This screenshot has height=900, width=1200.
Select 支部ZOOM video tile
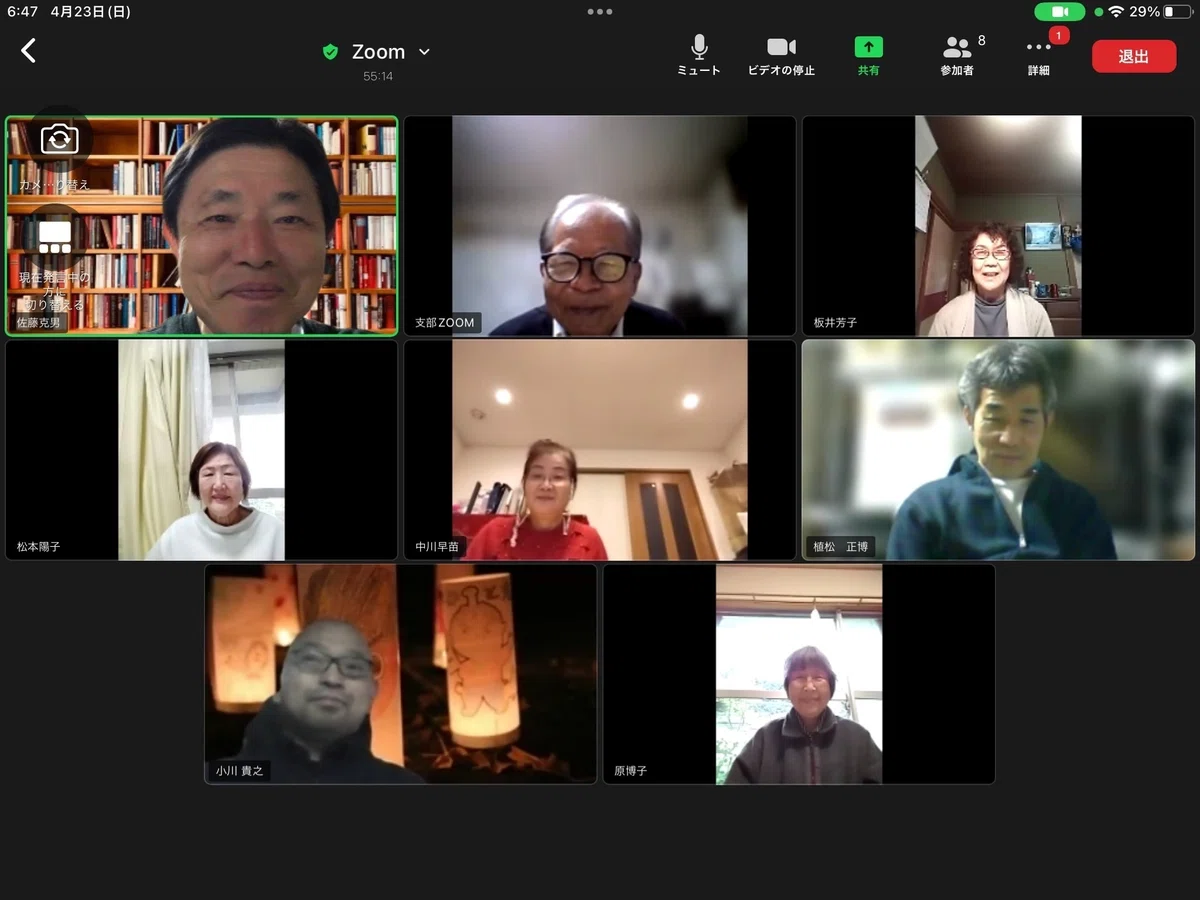coord(600,225)
